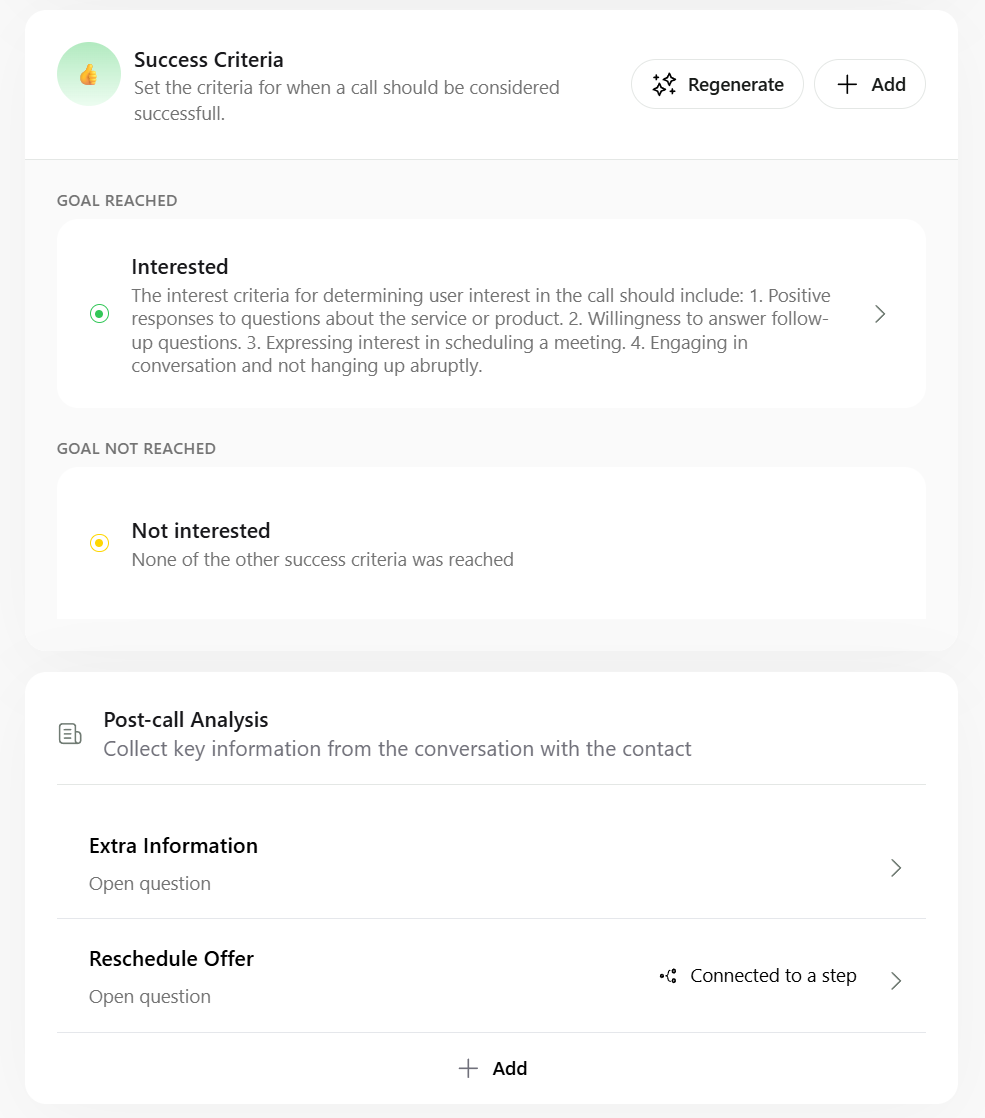Screen dimensions: 985x1118
Task: Click Add under Post-call Analysis
Action: 492,1068
